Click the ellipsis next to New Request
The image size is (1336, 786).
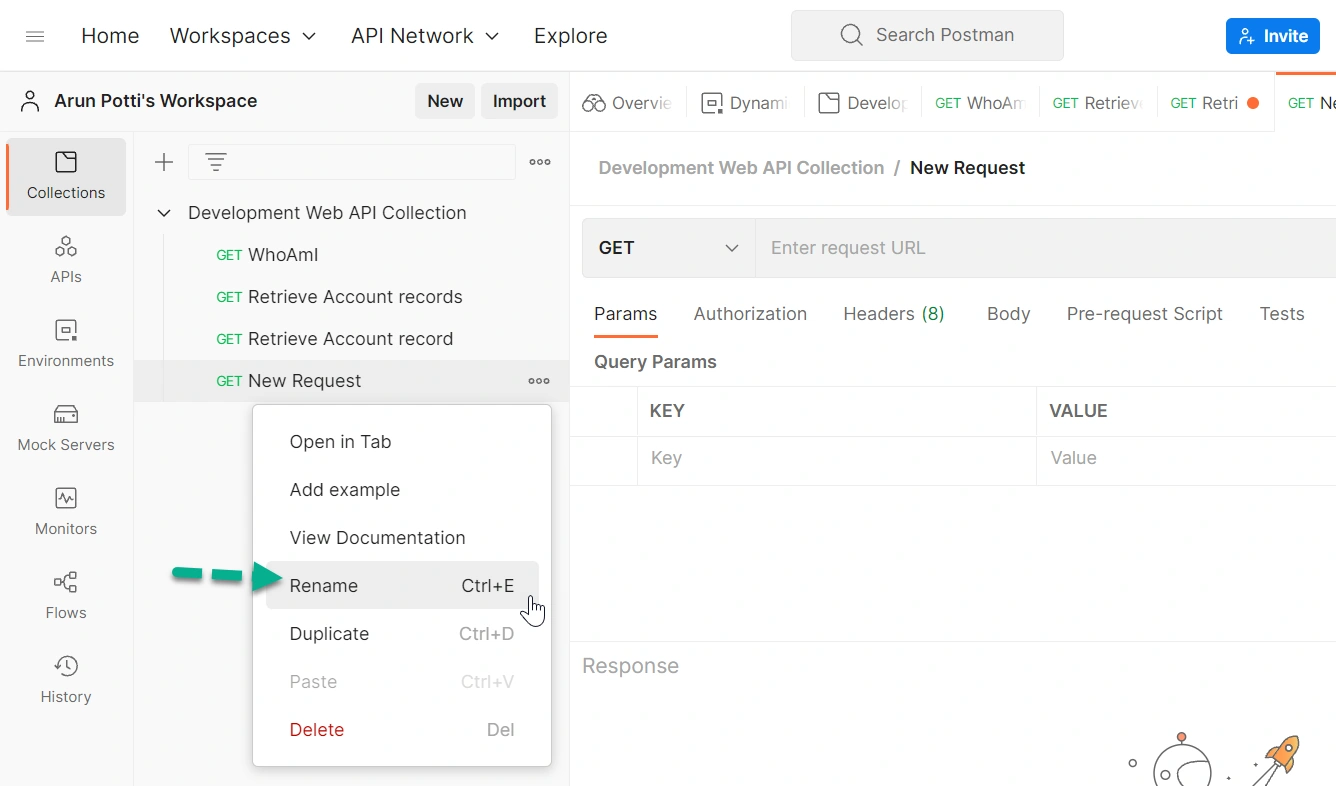tap(539, 381)
